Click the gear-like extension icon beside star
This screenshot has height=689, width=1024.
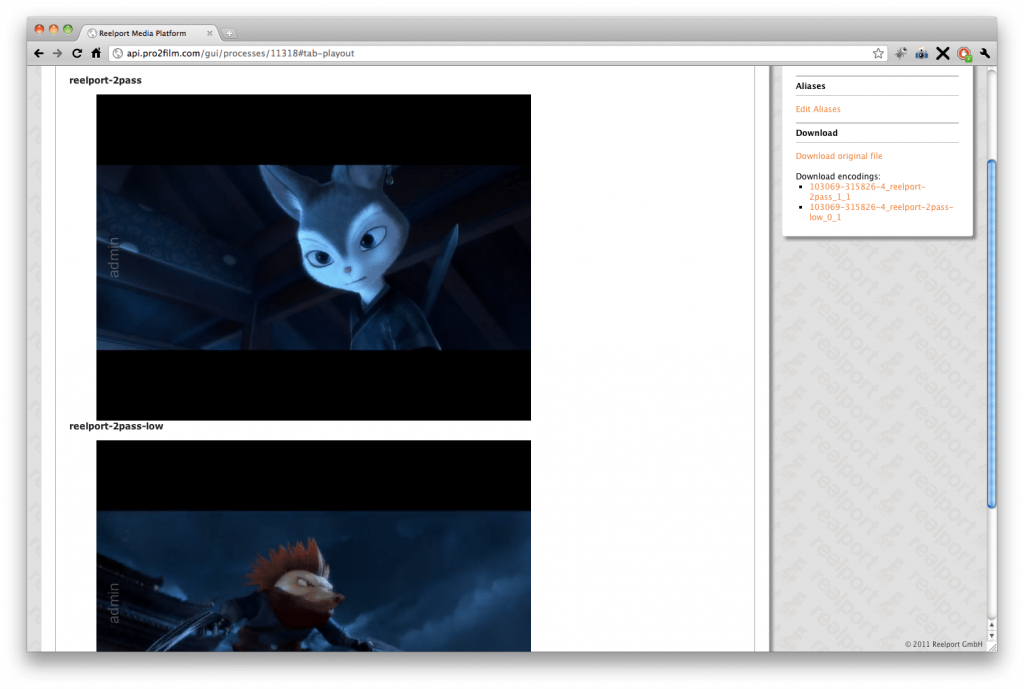tap(901, 54)
